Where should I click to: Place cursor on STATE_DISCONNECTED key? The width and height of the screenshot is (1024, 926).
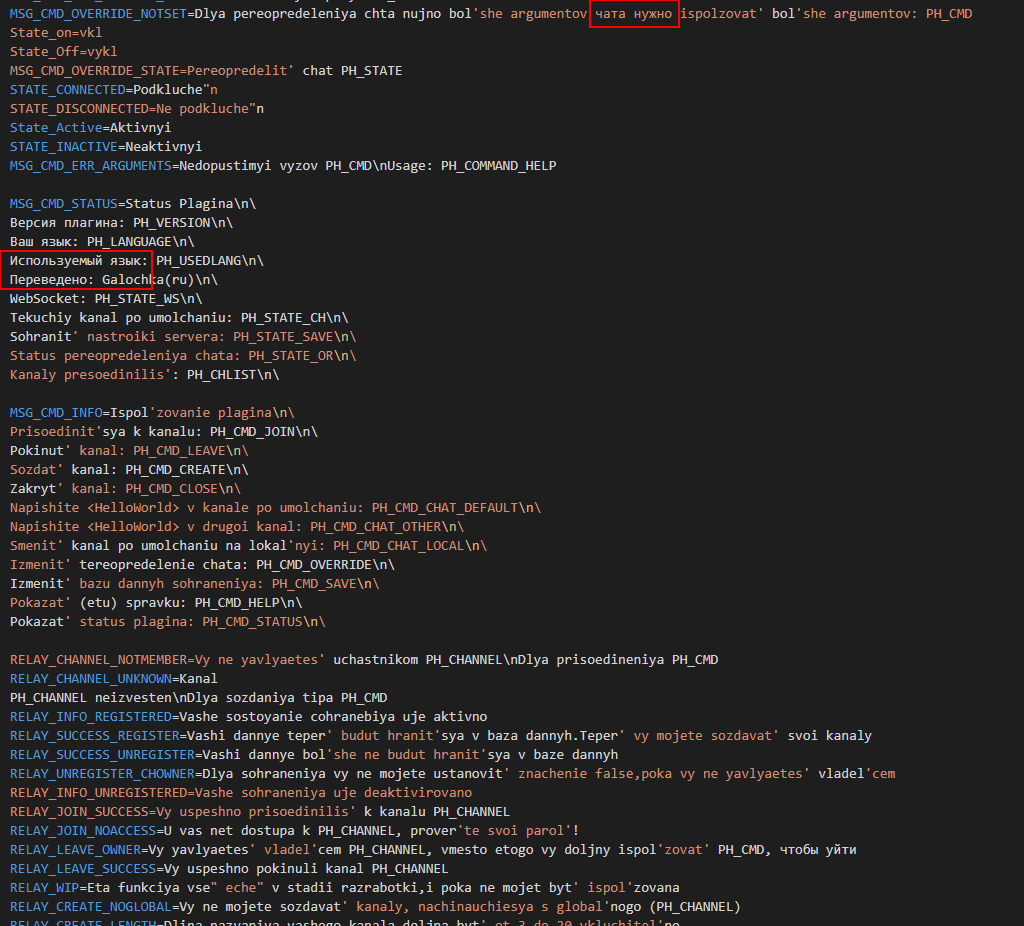pos(78,109)
